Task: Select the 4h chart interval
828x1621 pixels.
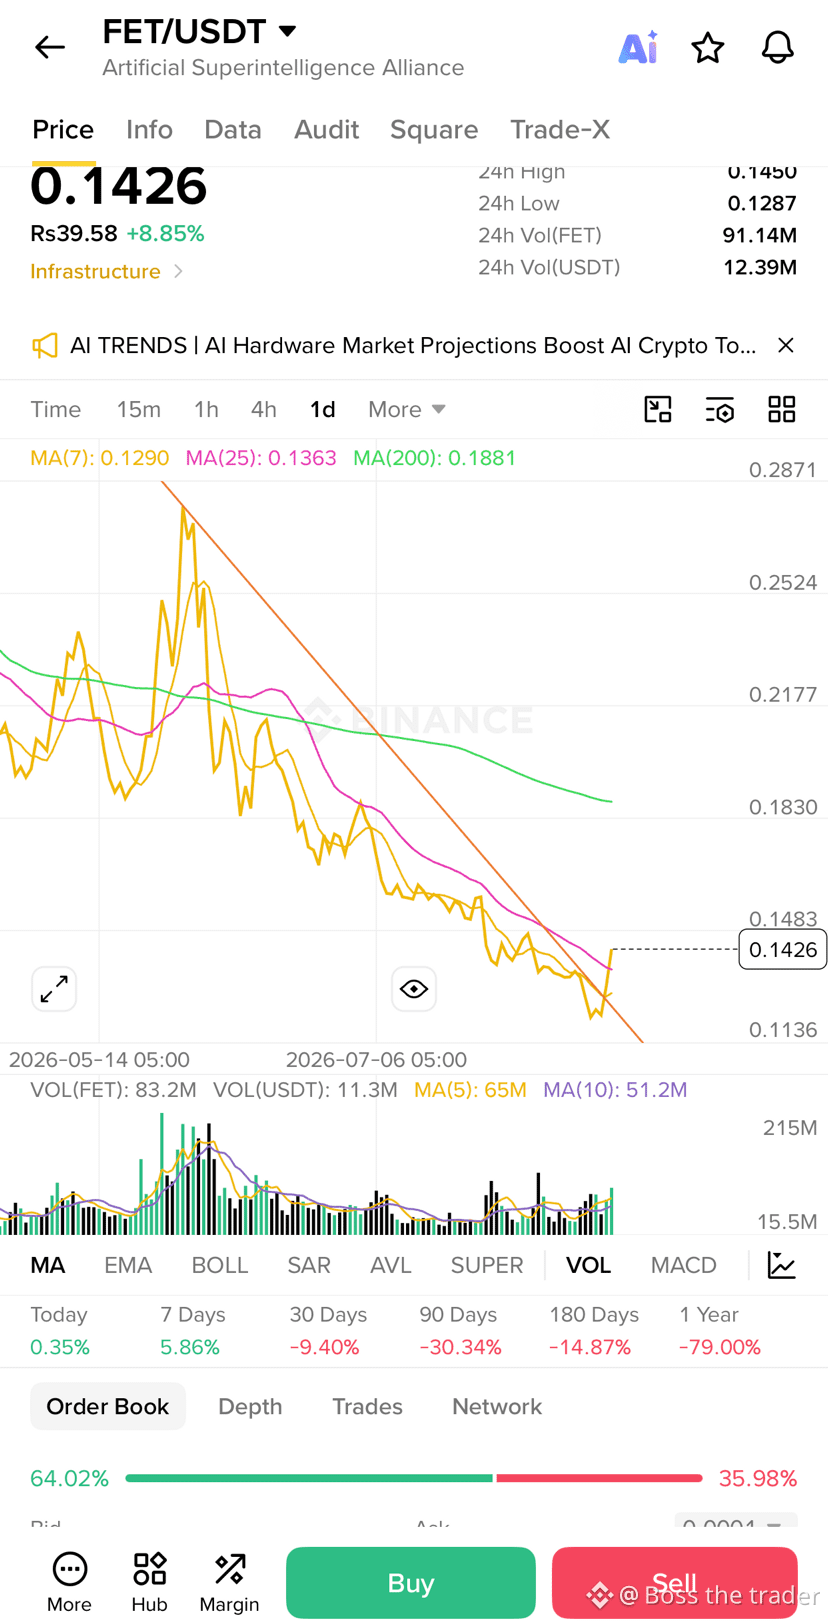Action: coord(264,410)
